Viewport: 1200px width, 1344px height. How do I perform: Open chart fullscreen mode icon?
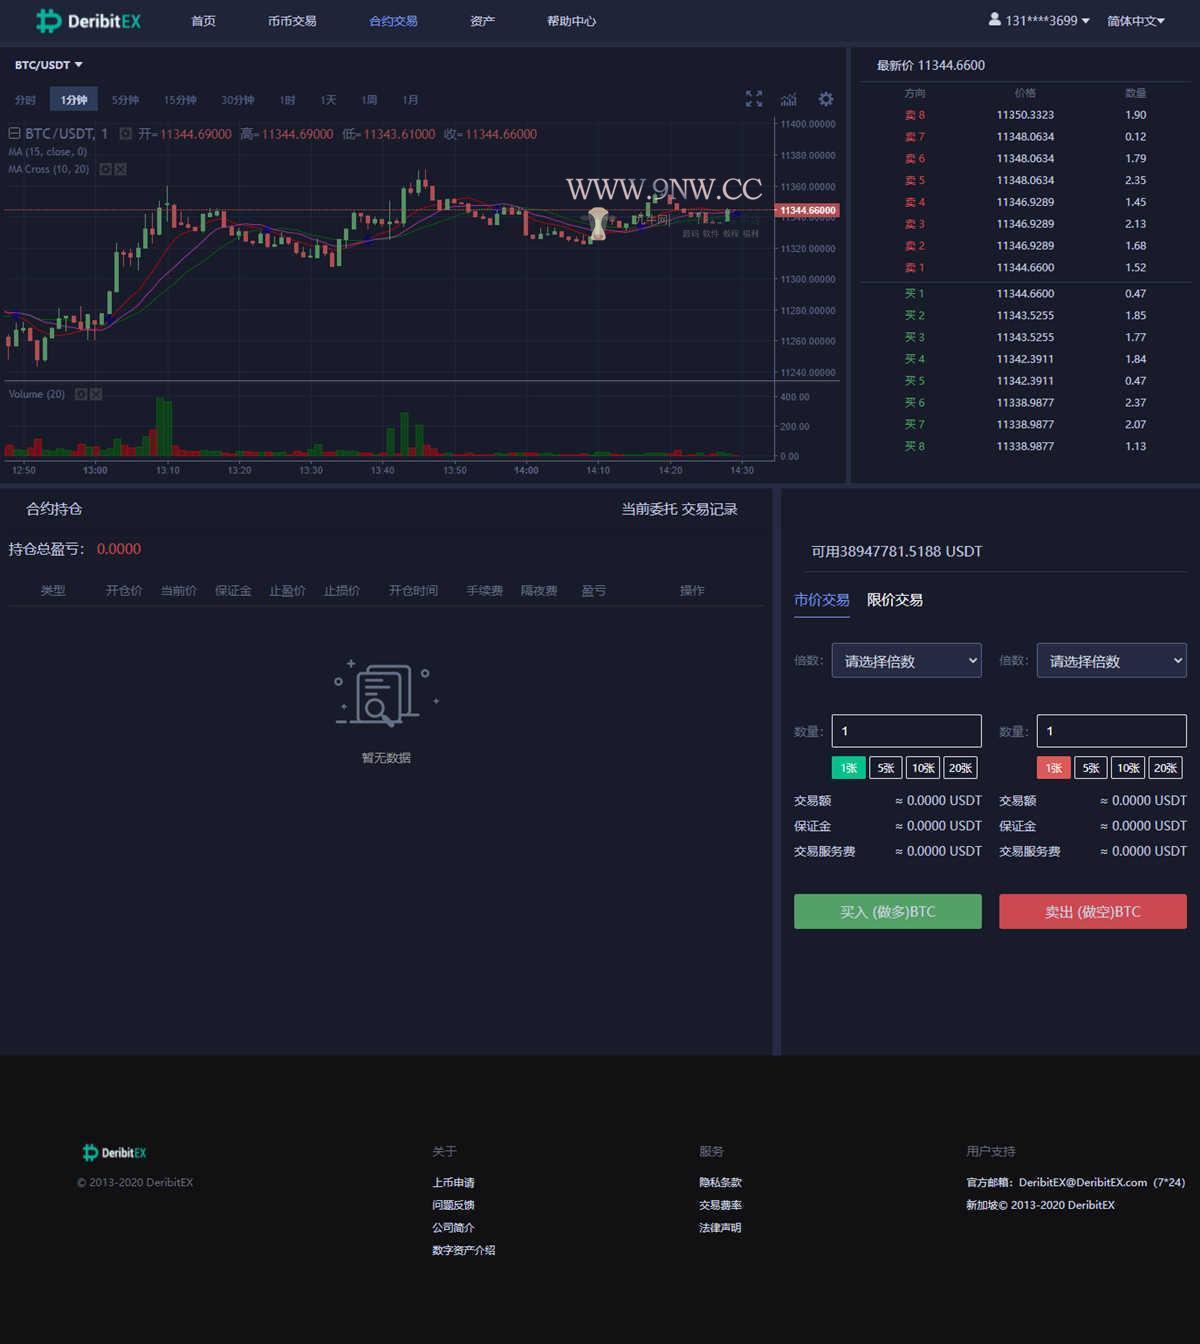(754, 99)
